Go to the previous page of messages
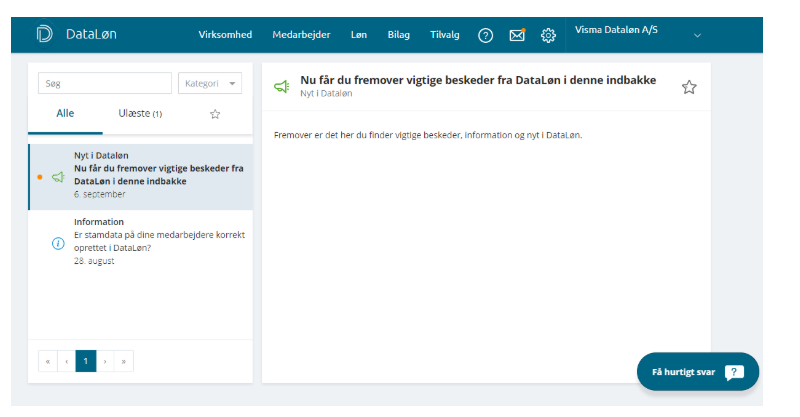Viewport: 800px width, 417px height. [66, 361]
